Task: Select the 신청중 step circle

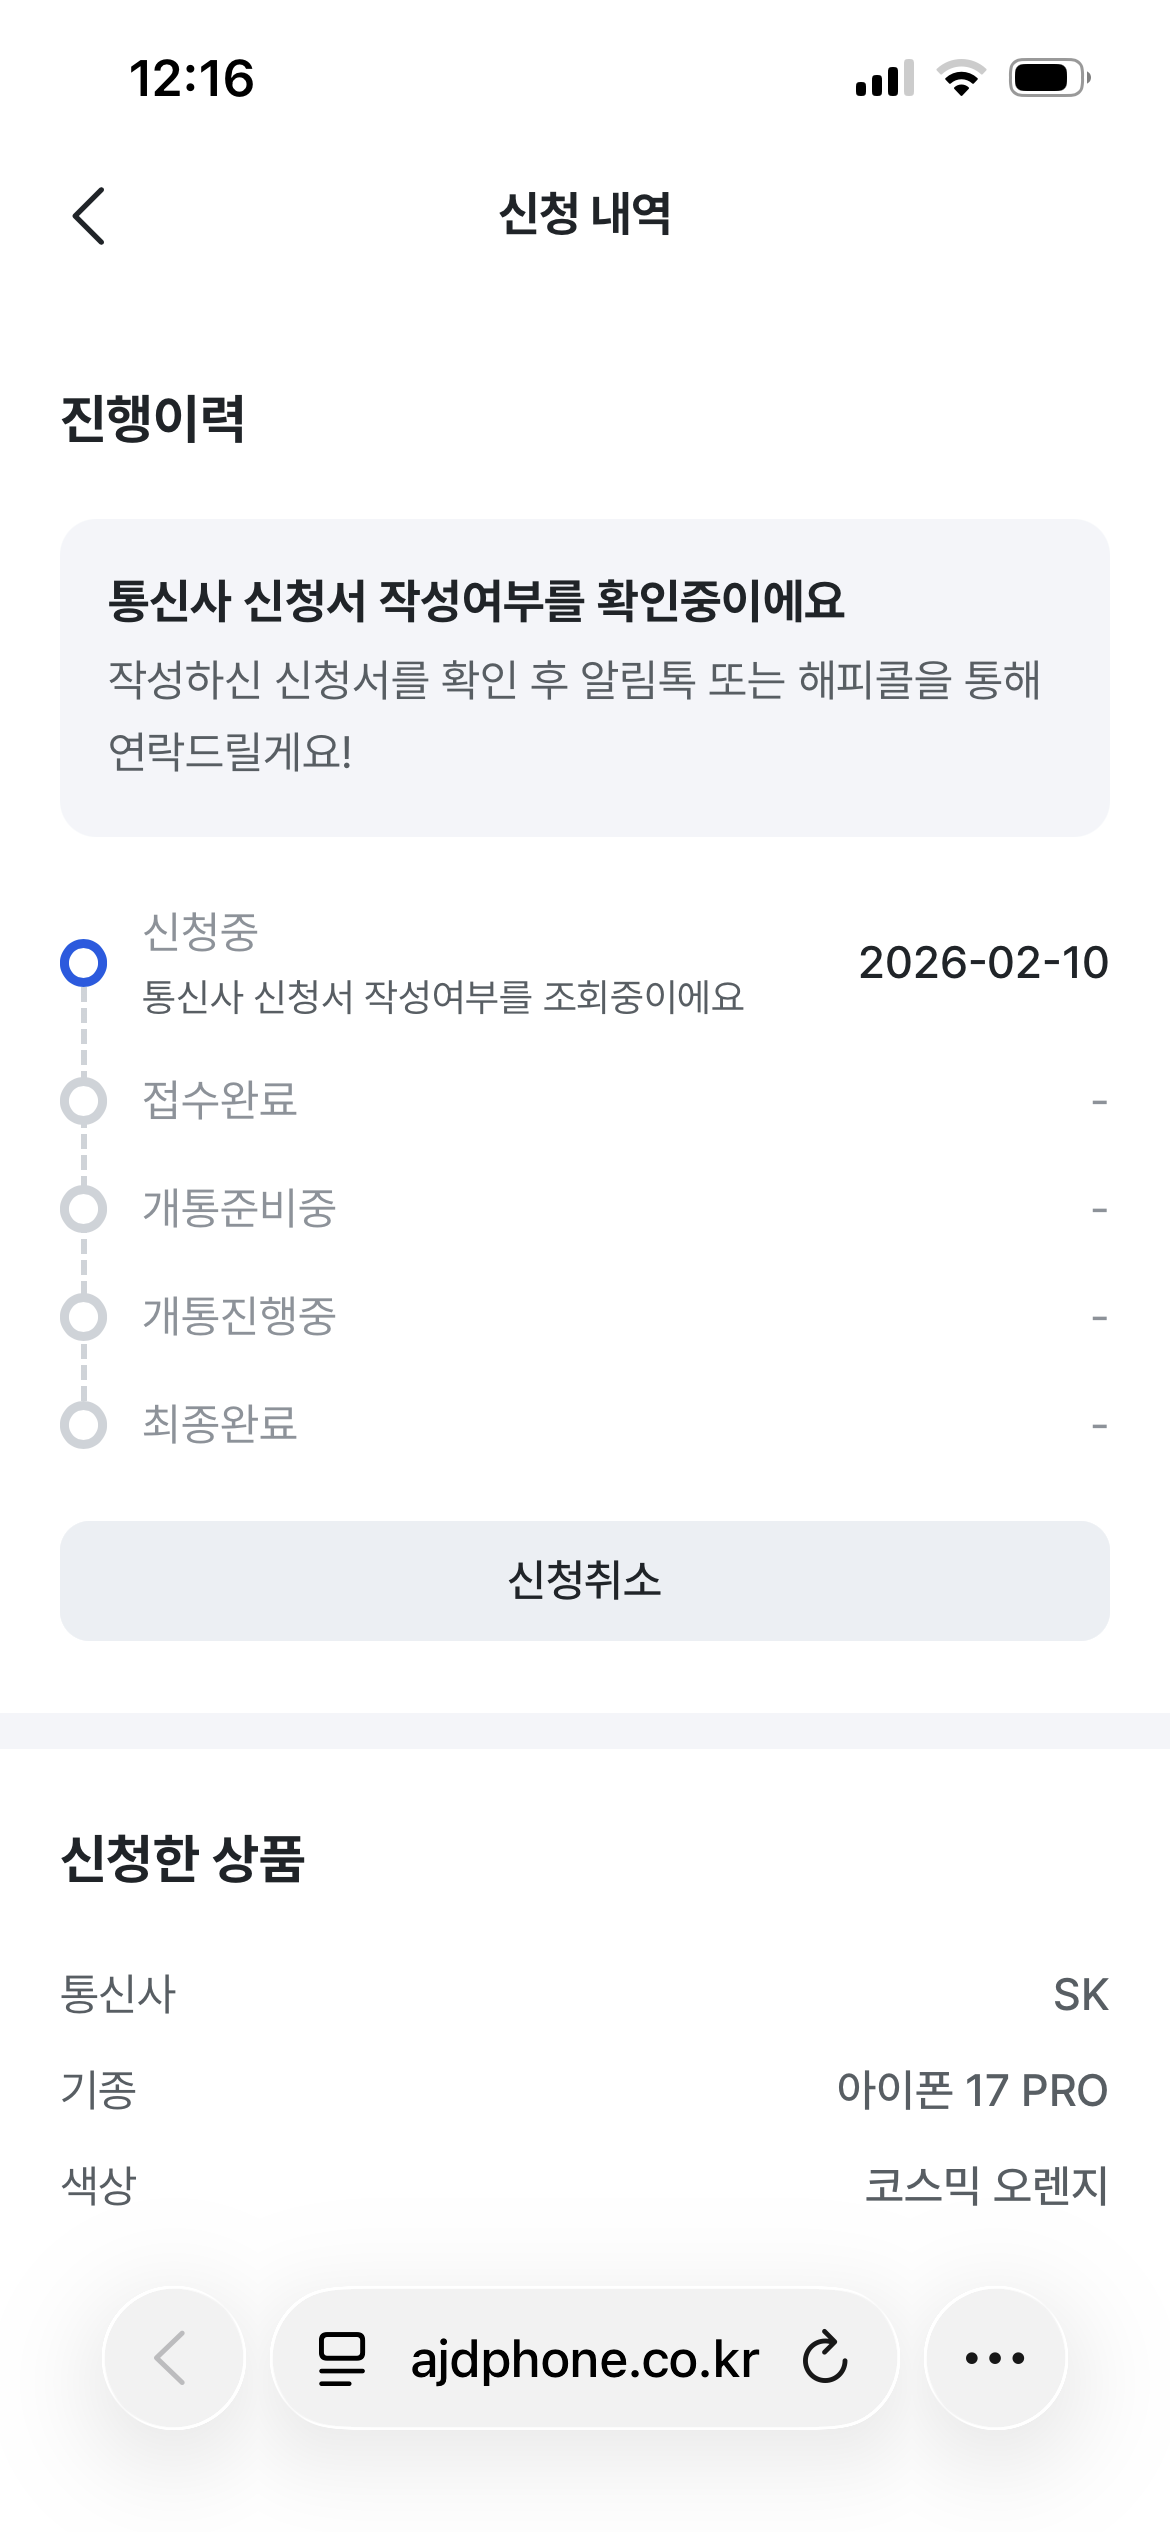Action: point(84,962)
